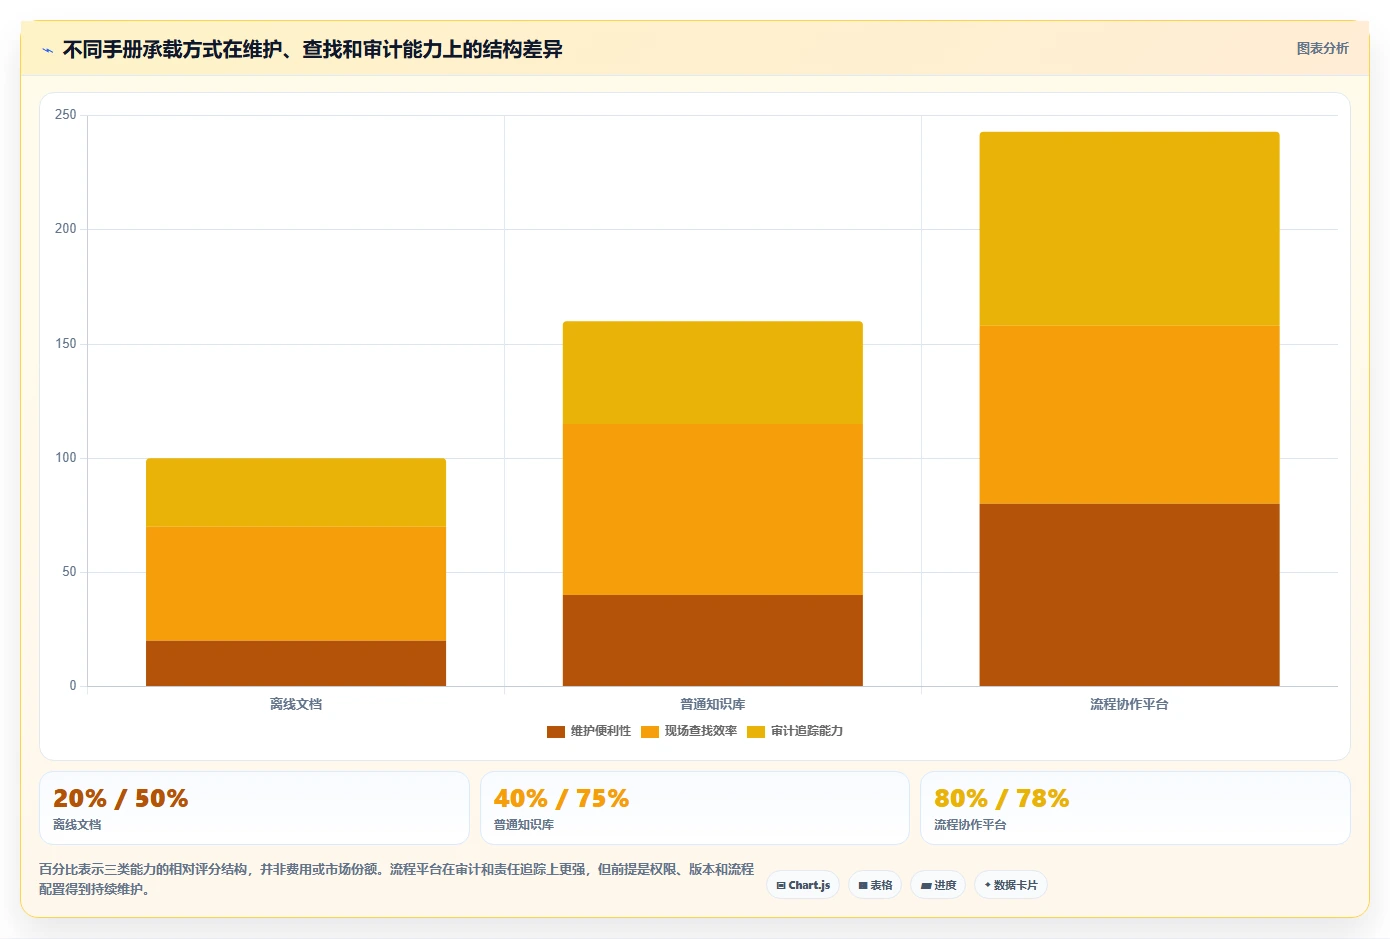This screenshot has height=939, width=1390.
Task: Select the 进度 tag
Action: click(938, 885)
